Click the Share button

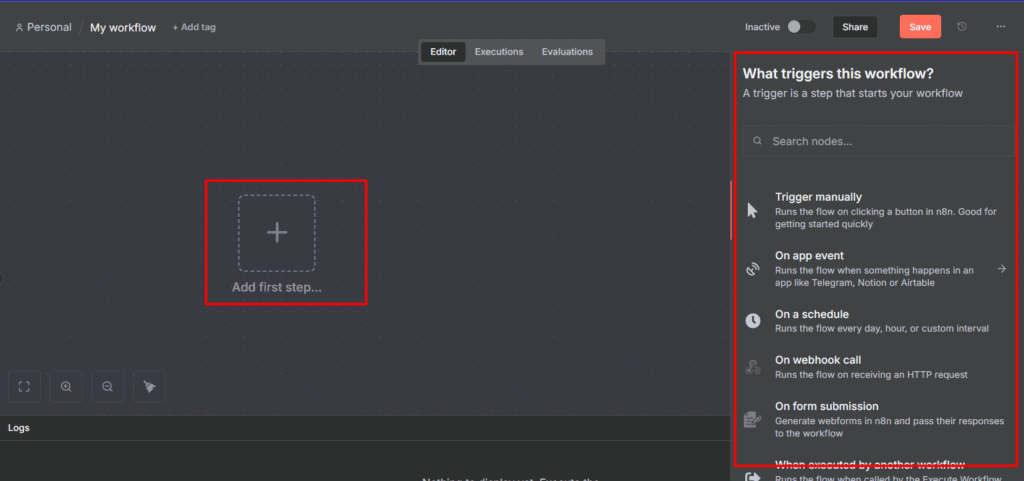click(x=855, y=27)
